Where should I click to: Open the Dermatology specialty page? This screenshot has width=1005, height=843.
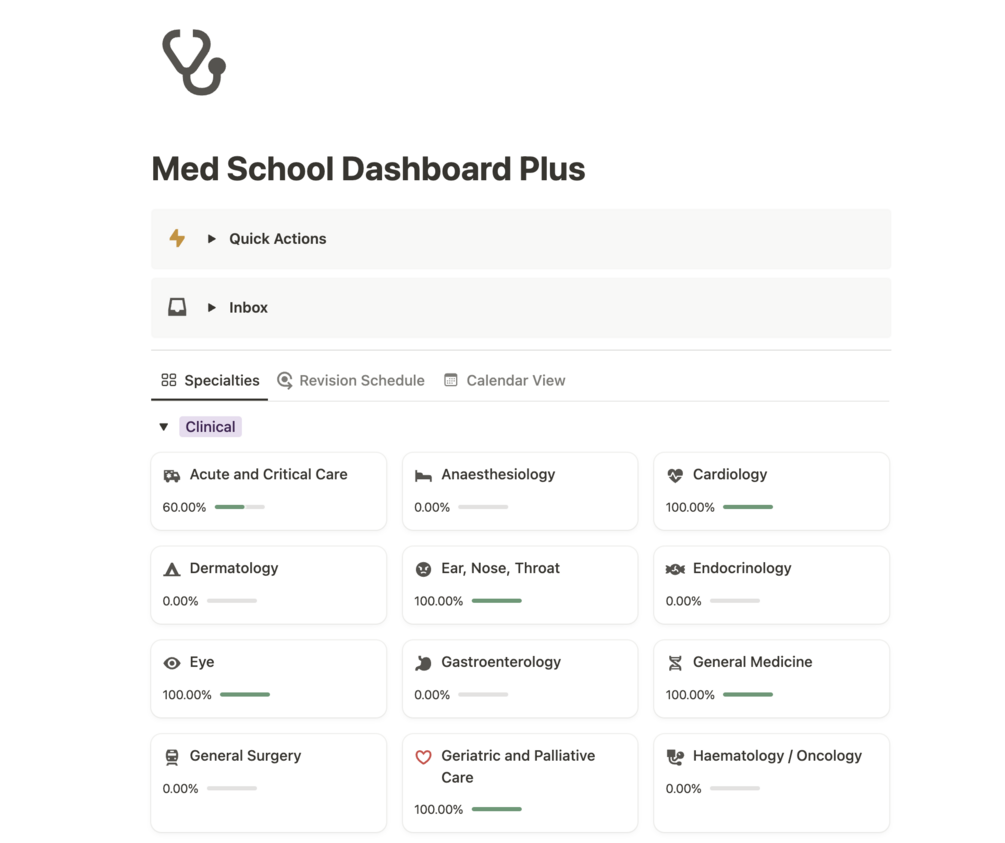coord(234,568)
